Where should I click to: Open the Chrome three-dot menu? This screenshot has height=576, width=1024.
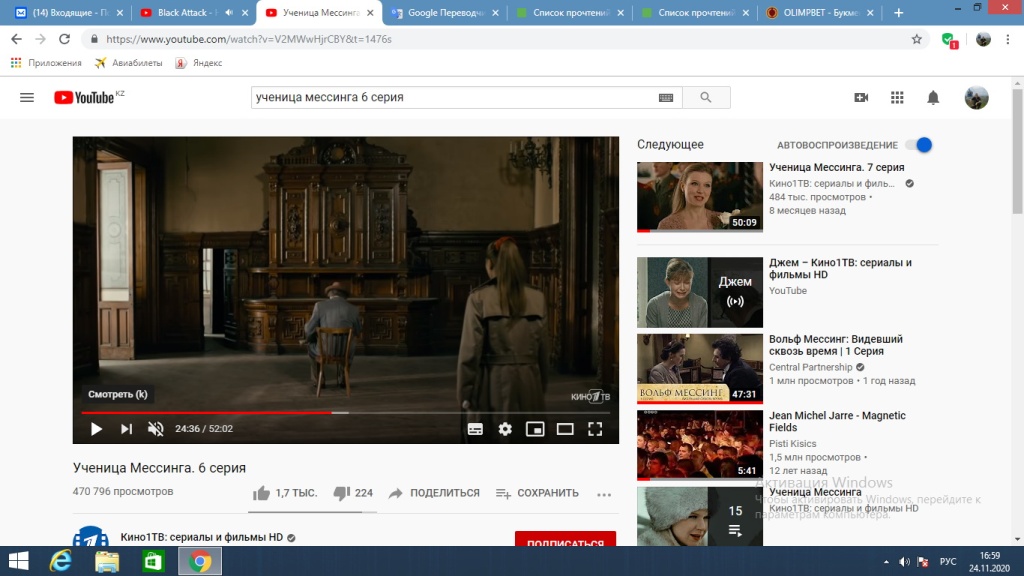pos(1008,39)
